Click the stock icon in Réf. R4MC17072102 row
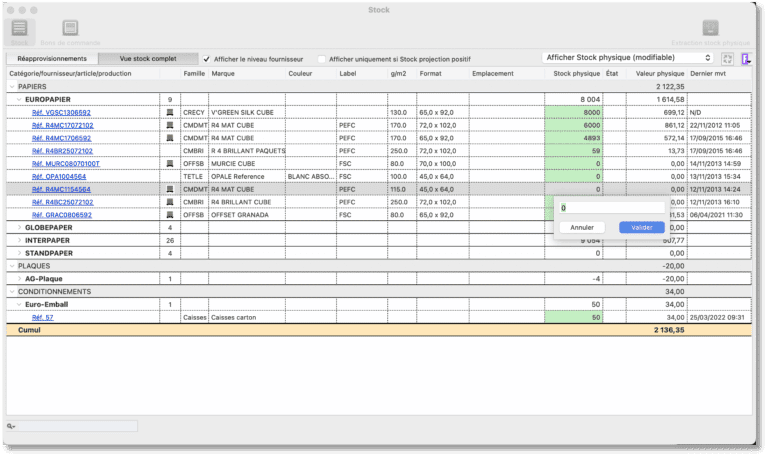 pos(170,125)
